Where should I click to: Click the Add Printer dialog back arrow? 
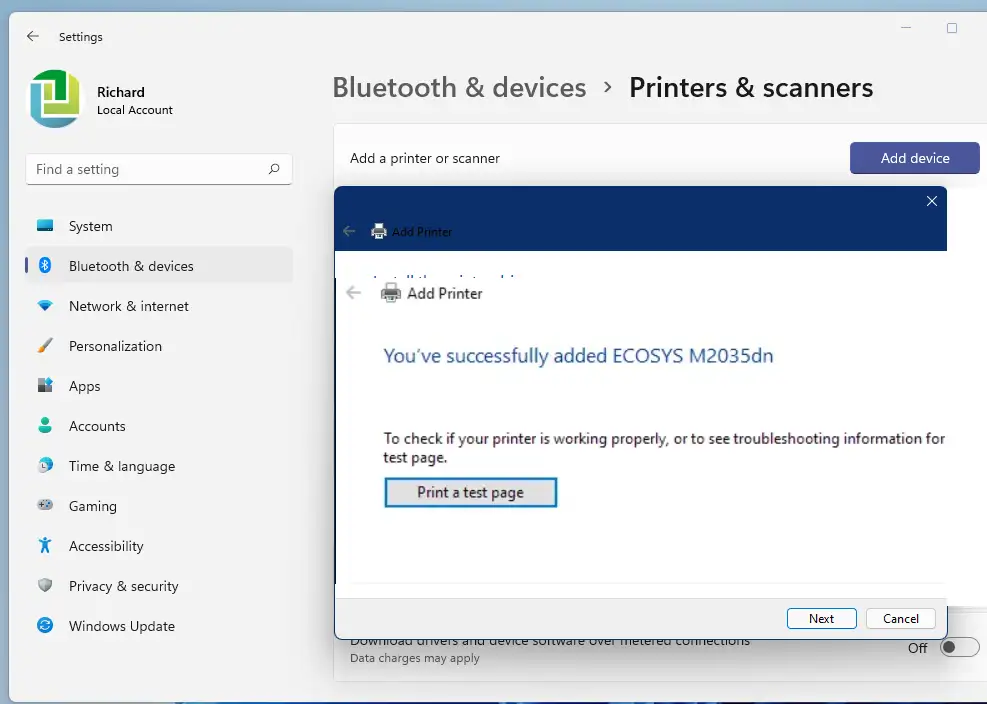coord(354,293)
